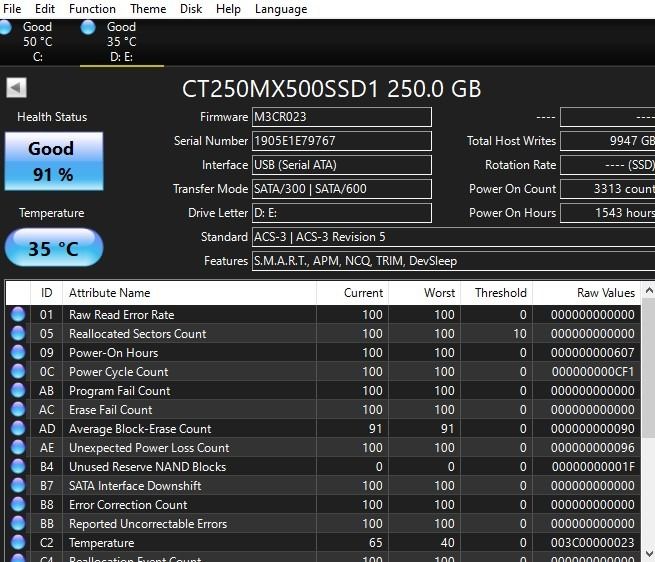This screenshot has width=655, height=562.
Task: Click threshold value 10 in Reallocated Sectors row
Action: pyautogui.click(x=520, y=334)
